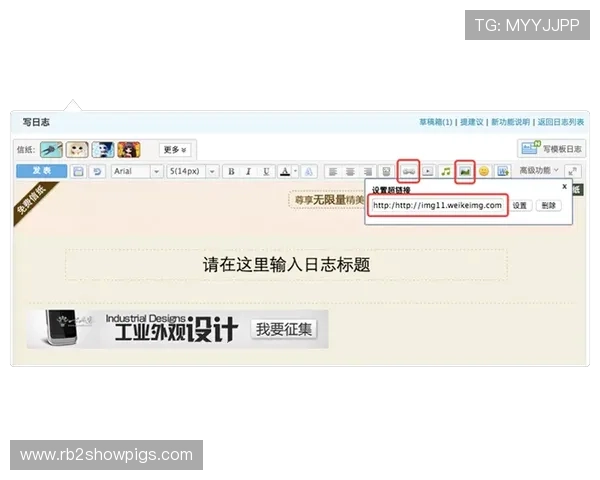Image resolution: width=600 pixels, height=480 pixels.
Task: Click the 删除 delete button in hyperlink popup
Action: tap(548, 206)
